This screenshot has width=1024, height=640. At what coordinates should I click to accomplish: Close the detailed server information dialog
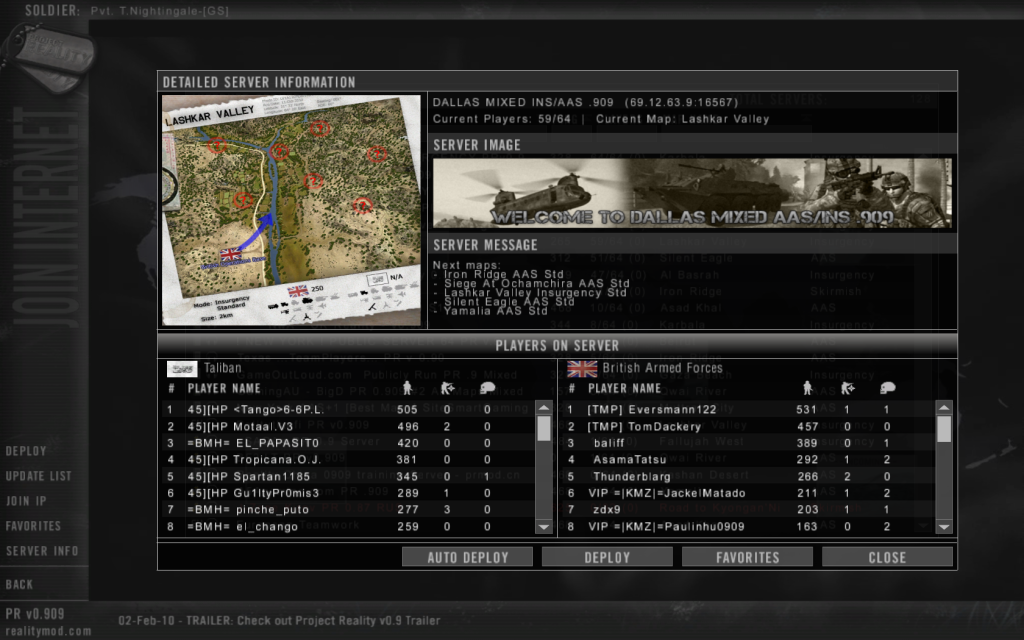(x=887, y=557)
